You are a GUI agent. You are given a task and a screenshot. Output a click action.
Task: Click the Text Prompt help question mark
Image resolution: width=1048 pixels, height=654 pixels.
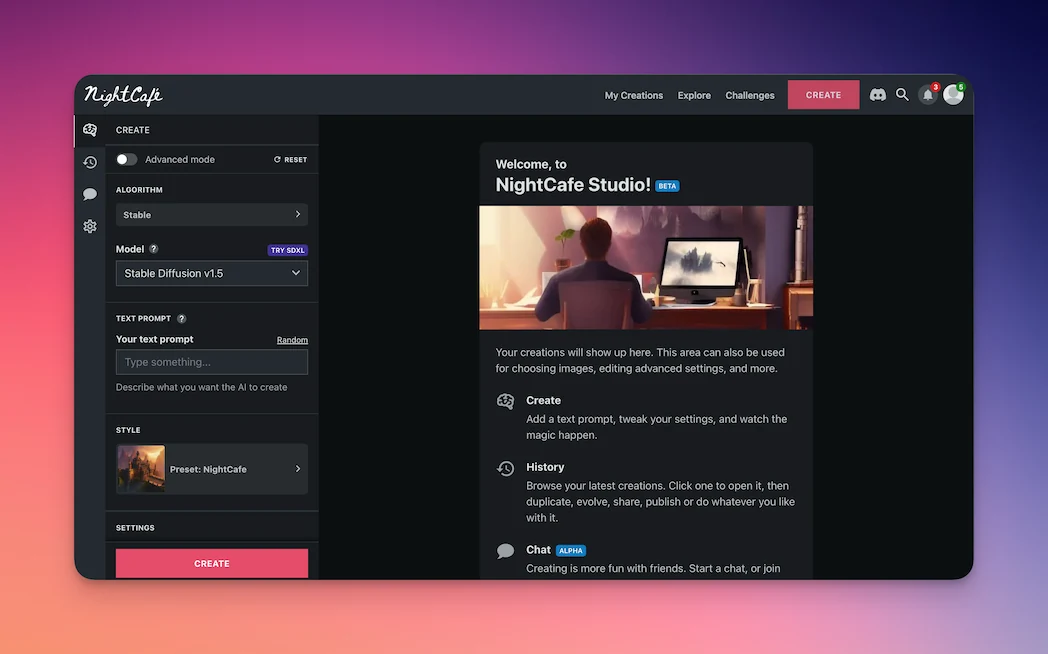(x=181, y=319)
